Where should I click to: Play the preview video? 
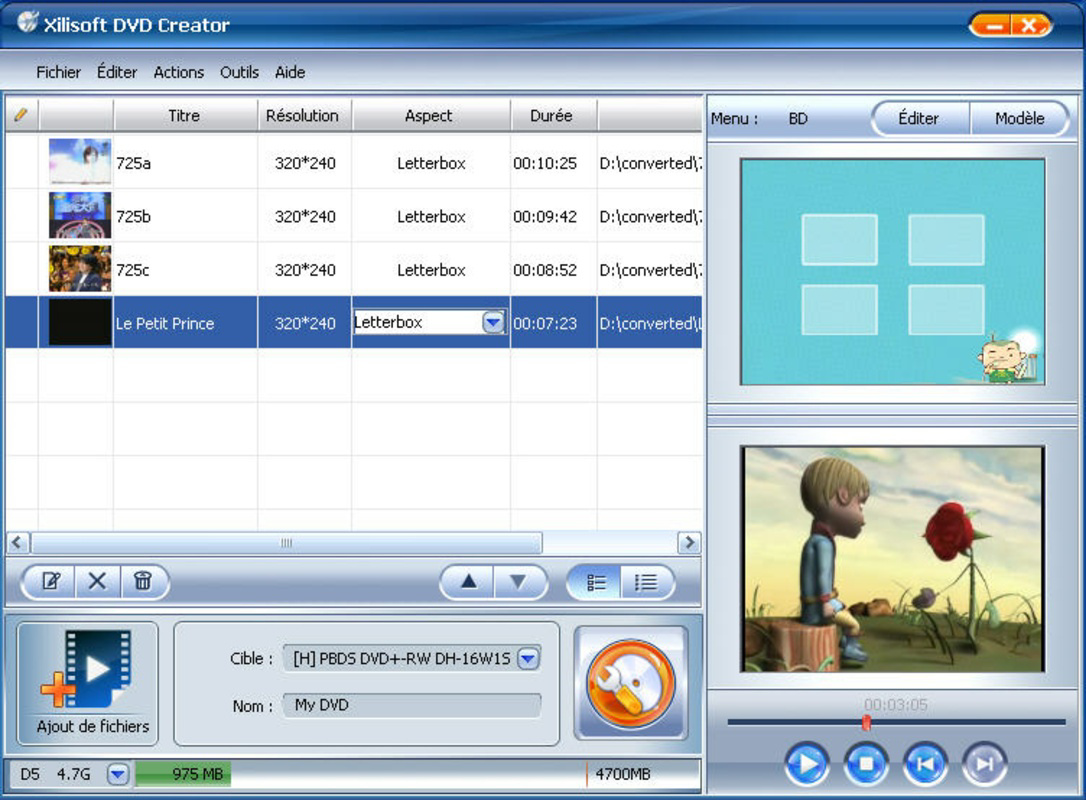point(807,764)
